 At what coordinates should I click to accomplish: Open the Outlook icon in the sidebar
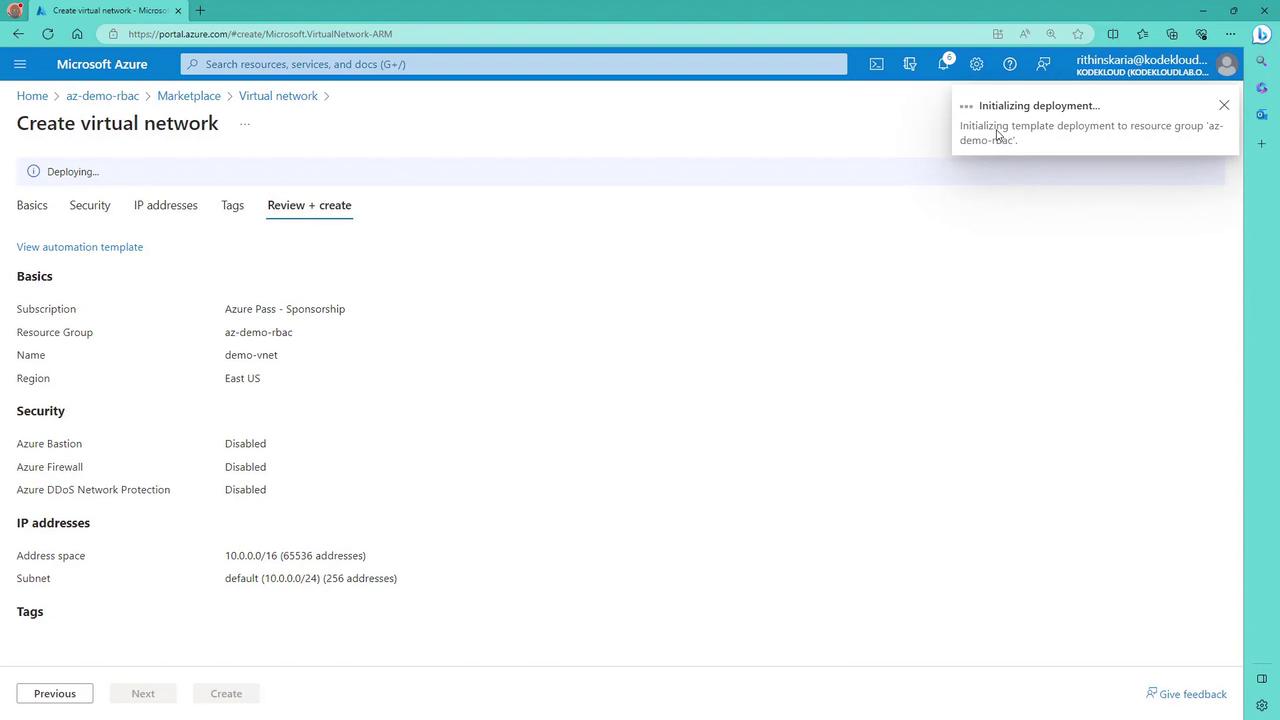pos(1262,115)
